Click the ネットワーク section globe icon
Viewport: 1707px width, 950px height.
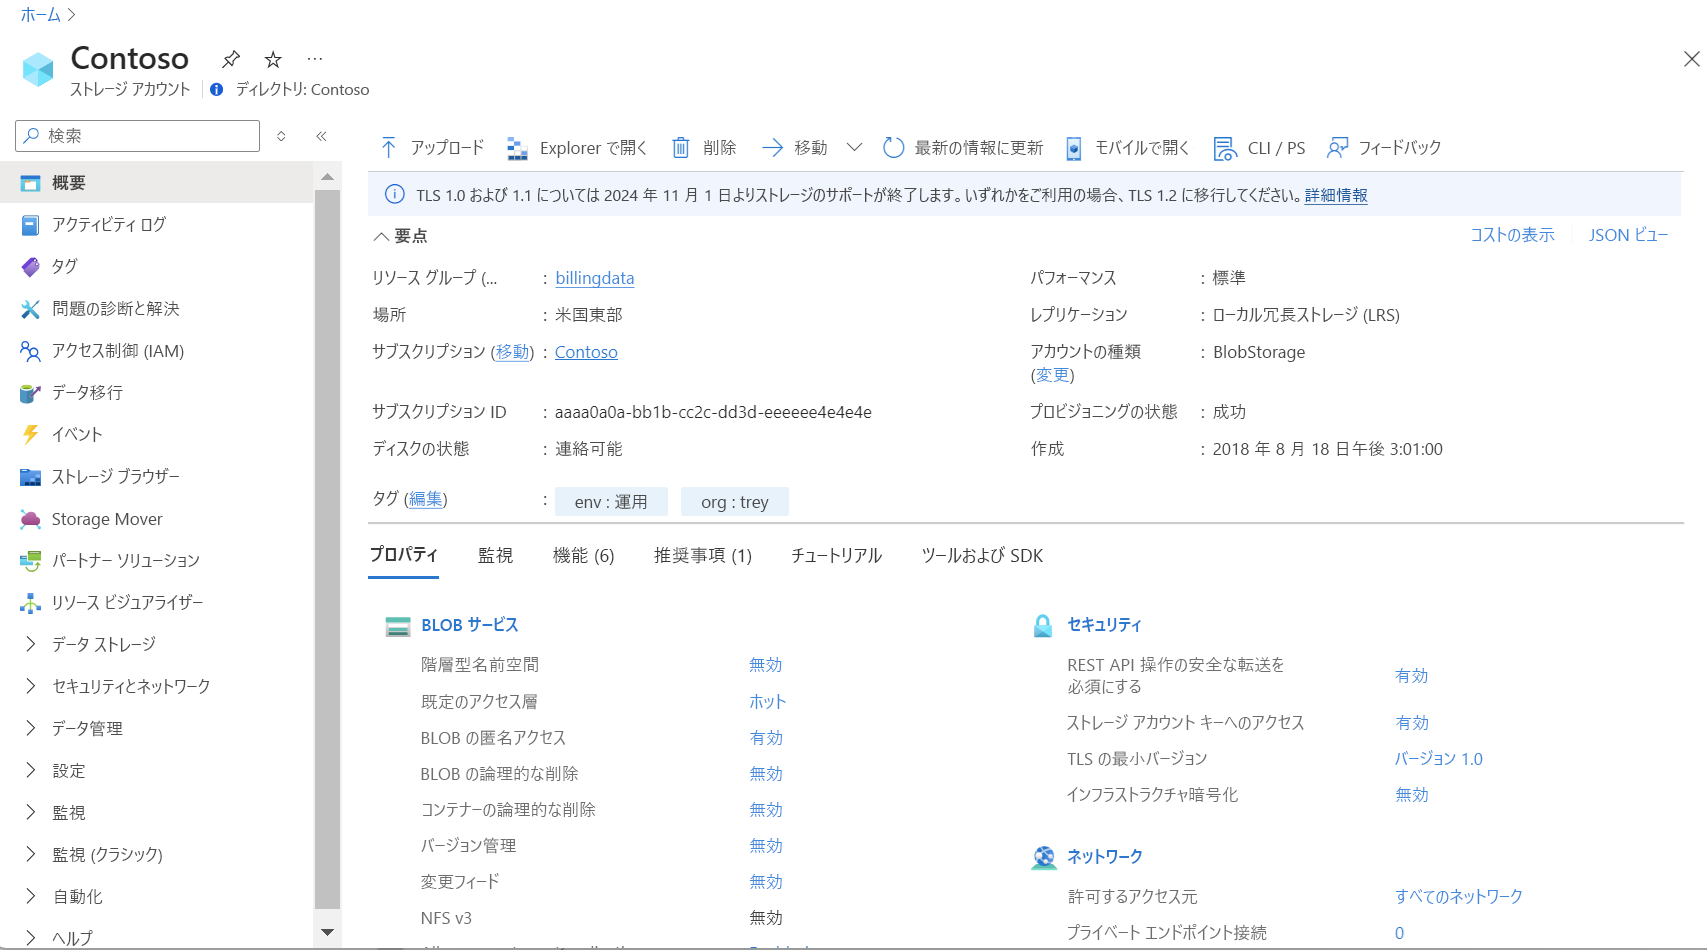1044,858
